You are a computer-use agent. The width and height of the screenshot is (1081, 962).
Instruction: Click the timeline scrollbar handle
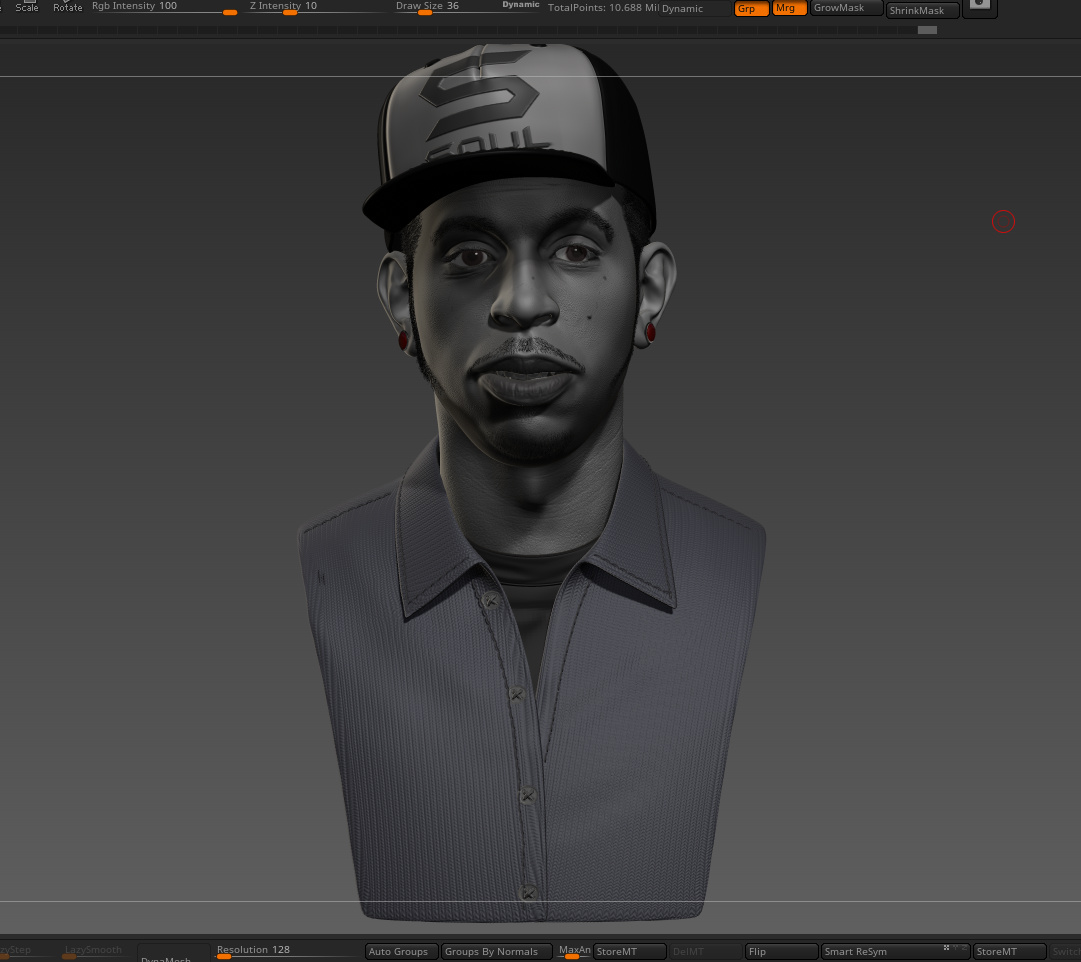(x=927, y=30)
